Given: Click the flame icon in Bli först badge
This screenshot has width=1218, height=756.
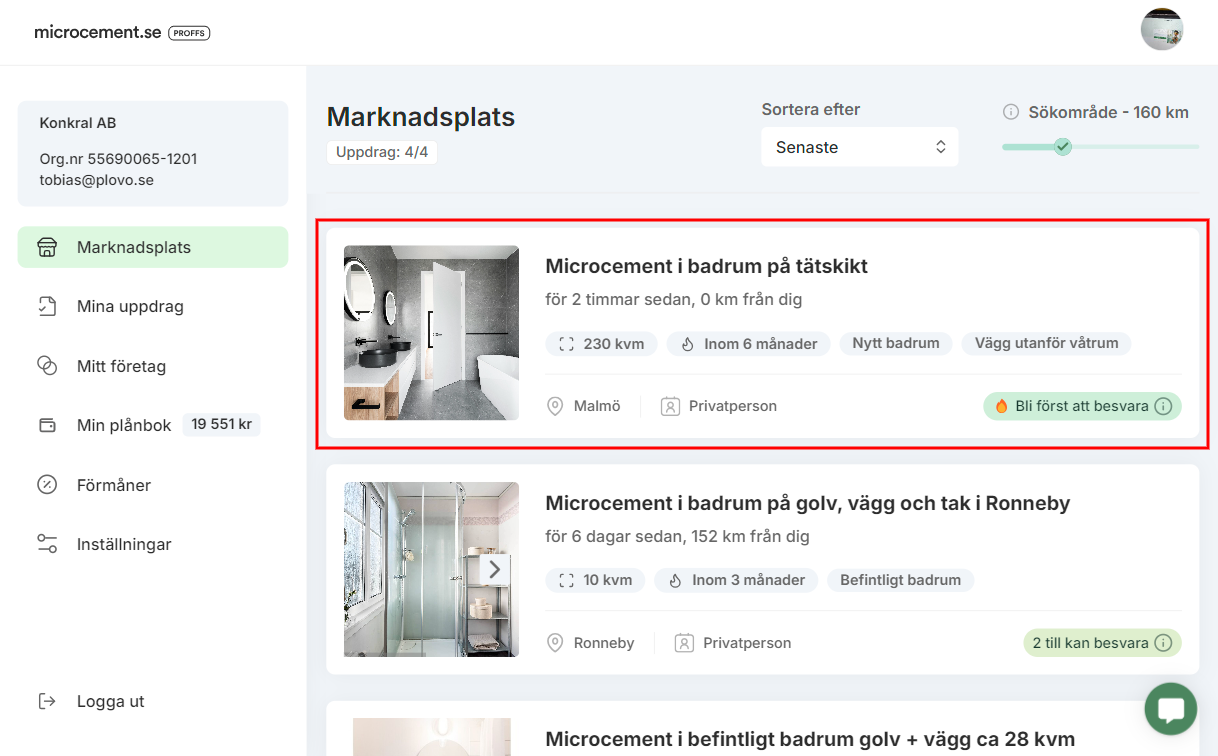Looking at the screenshot, I should tap(1001, 406).
